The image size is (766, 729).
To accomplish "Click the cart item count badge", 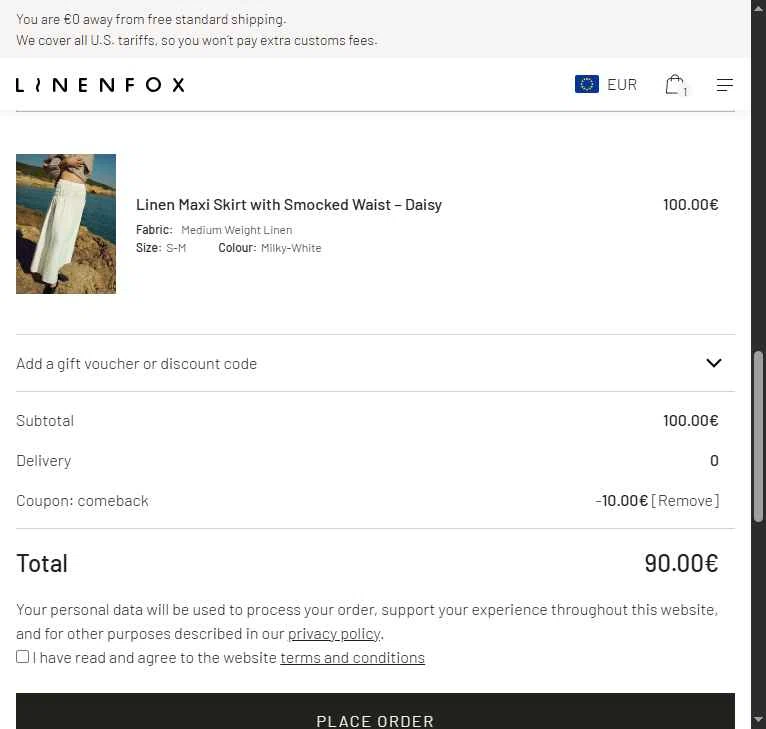I will click(x=685, y=91).
